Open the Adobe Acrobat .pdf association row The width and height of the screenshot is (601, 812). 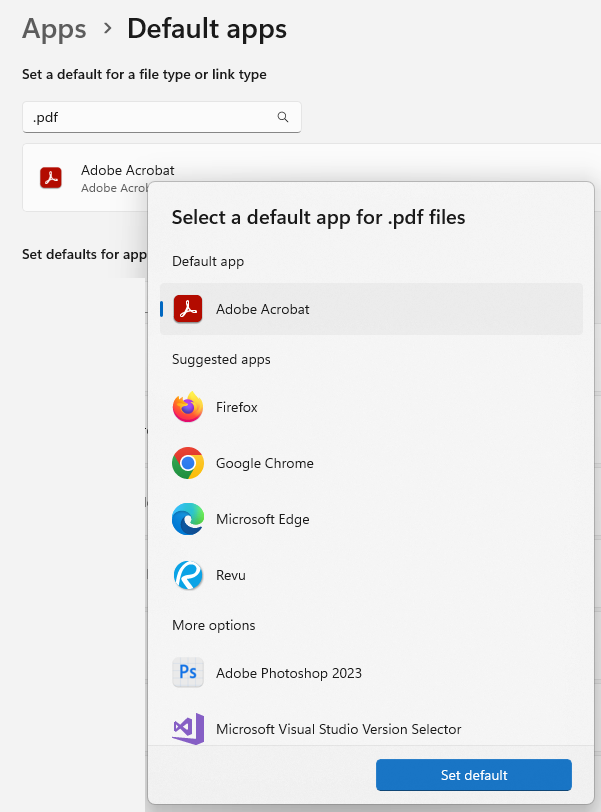(x=312, y=178)
